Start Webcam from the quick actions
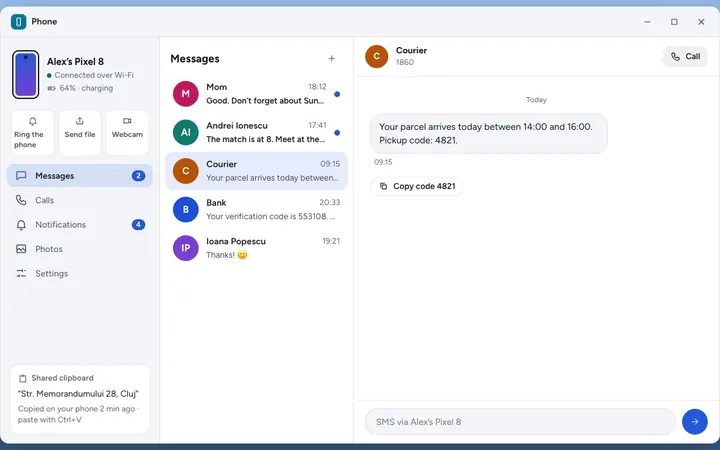Image resolution: width=720 pixels, height=450 pixels. pyautogui.click(x=127, y=132)
